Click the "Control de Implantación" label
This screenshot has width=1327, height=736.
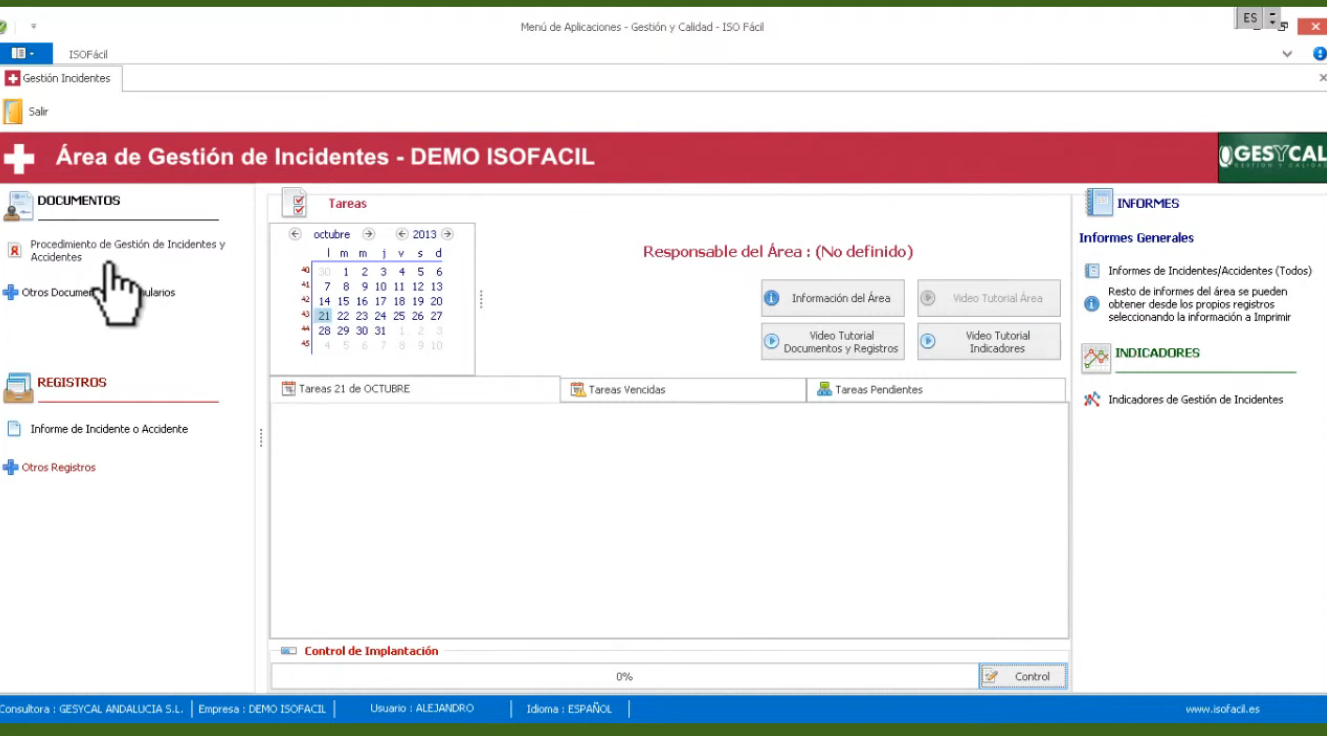371,651
